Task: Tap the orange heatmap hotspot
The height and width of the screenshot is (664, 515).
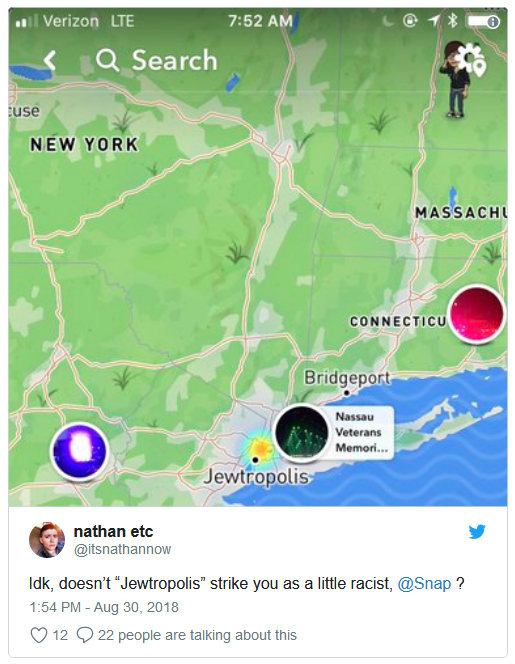Action: coord(261,448)
